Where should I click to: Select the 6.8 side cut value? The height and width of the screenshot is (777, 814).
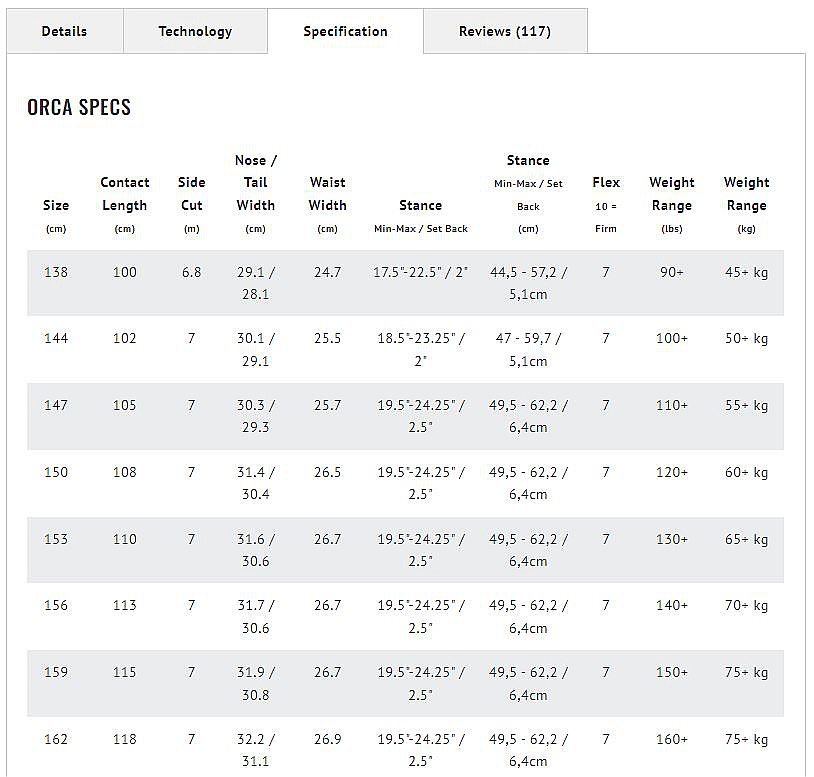pos(191,272)
